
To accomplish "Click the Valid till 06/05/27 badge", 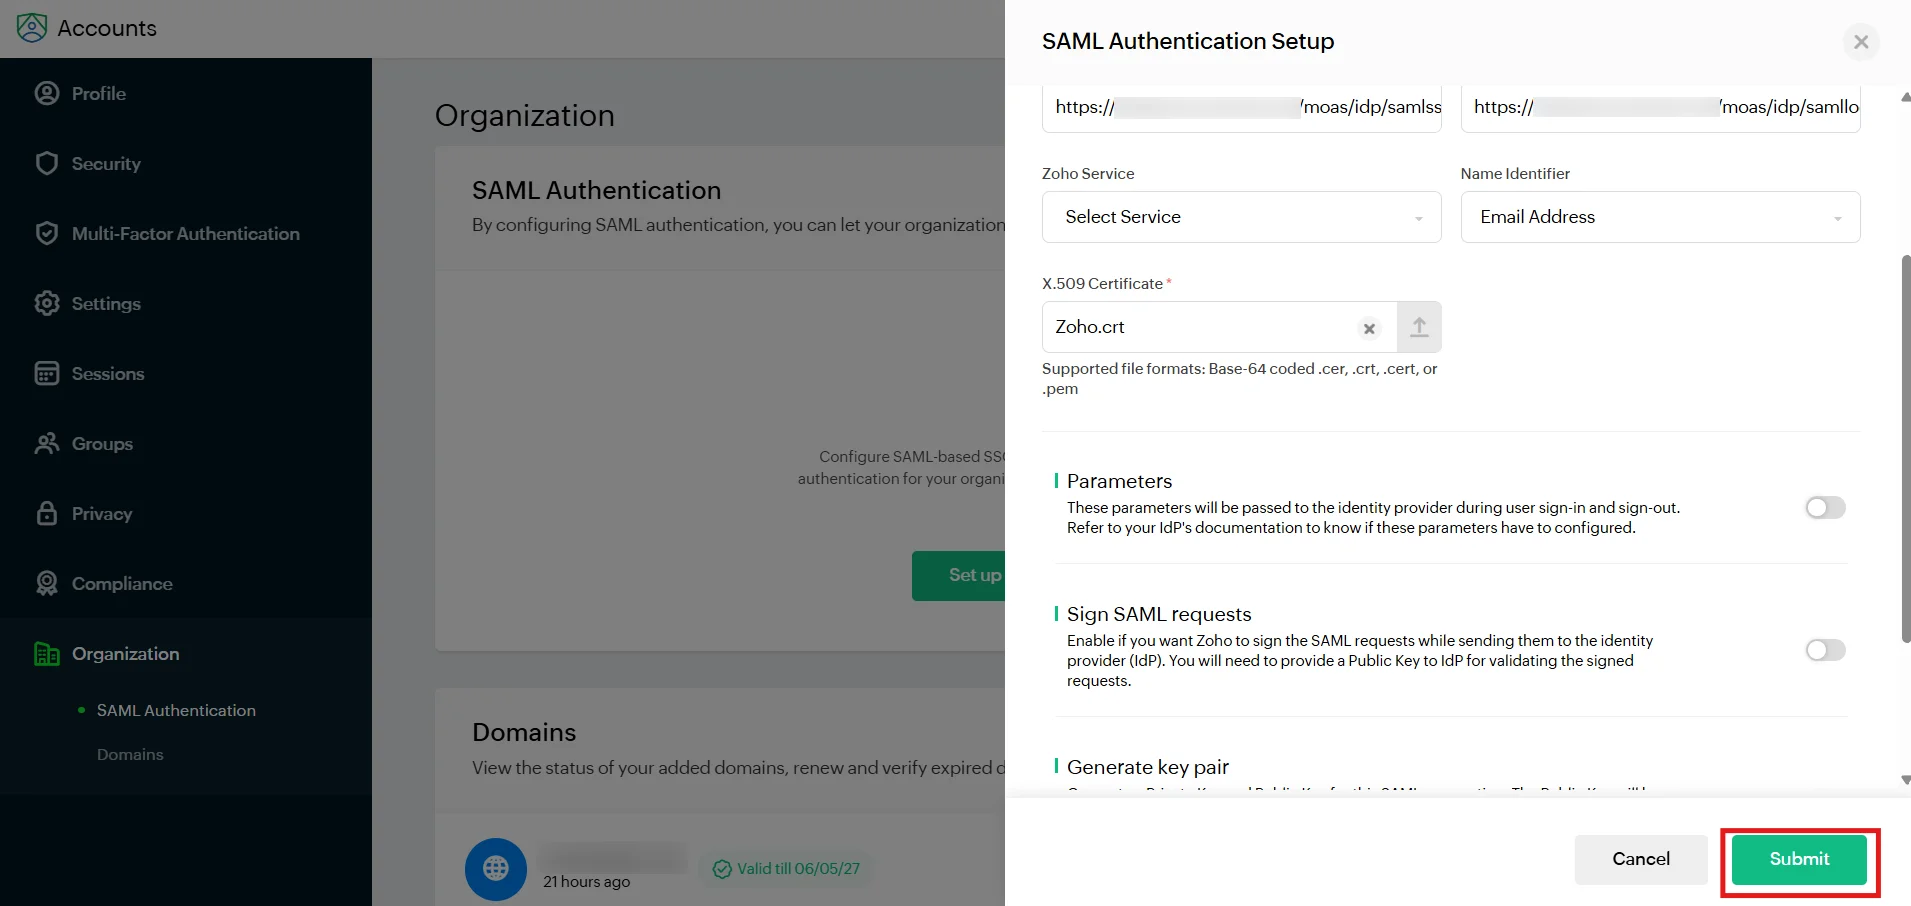I will click(787, 868).
